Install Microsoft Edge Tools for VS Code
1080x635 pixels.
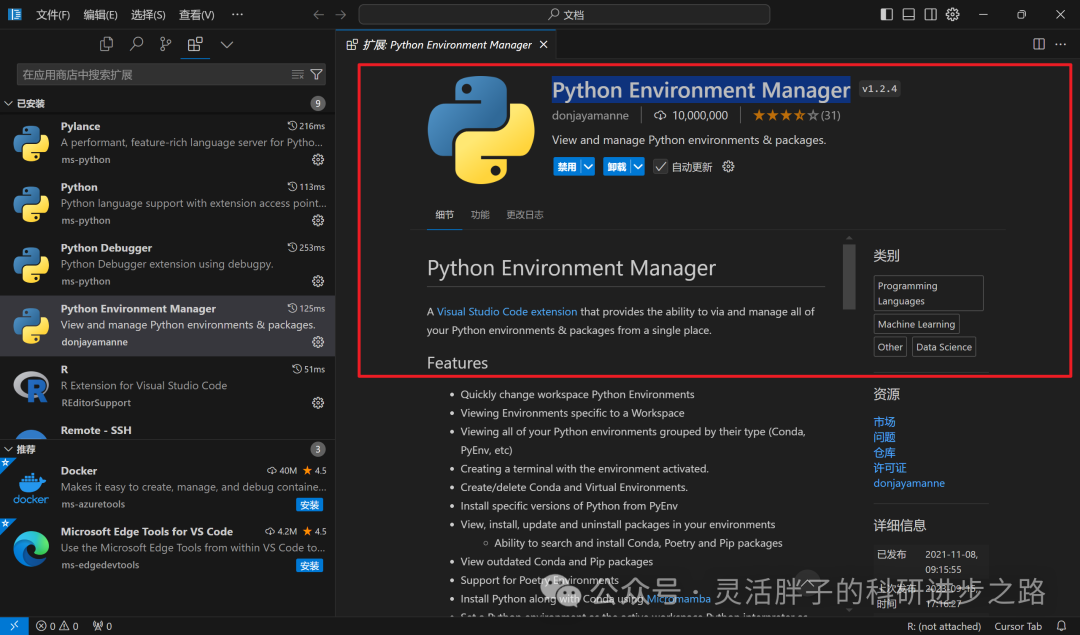click(x=309, y=565)
